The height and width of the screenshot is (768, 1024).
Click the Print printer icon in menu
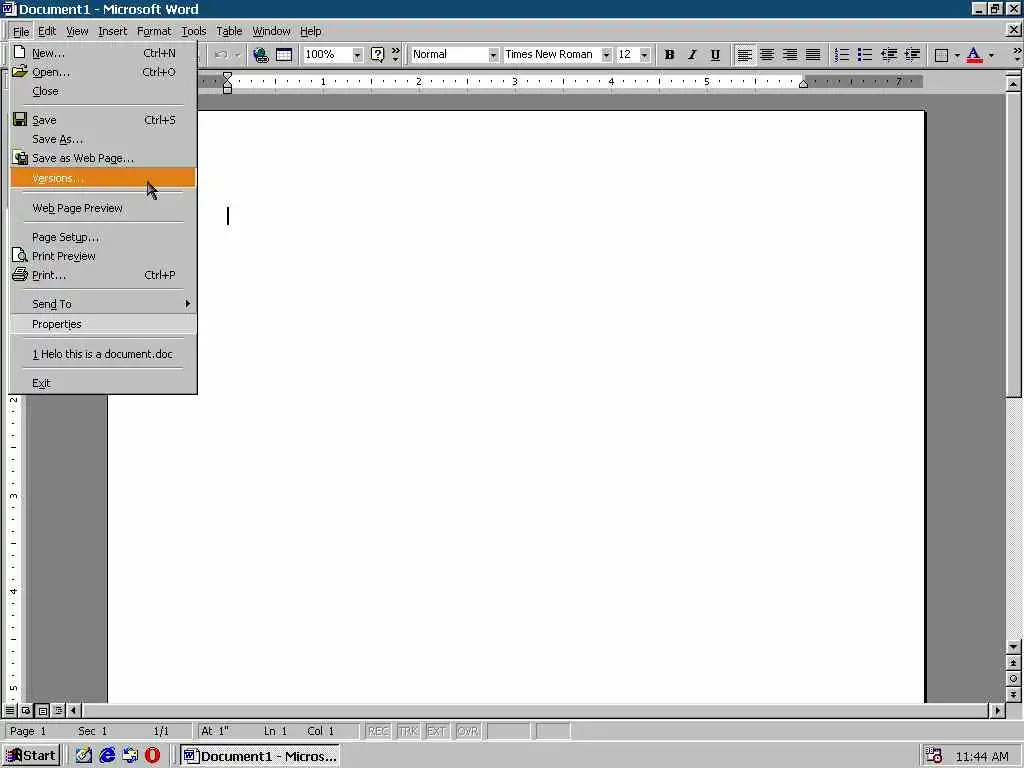coord(20,274)
